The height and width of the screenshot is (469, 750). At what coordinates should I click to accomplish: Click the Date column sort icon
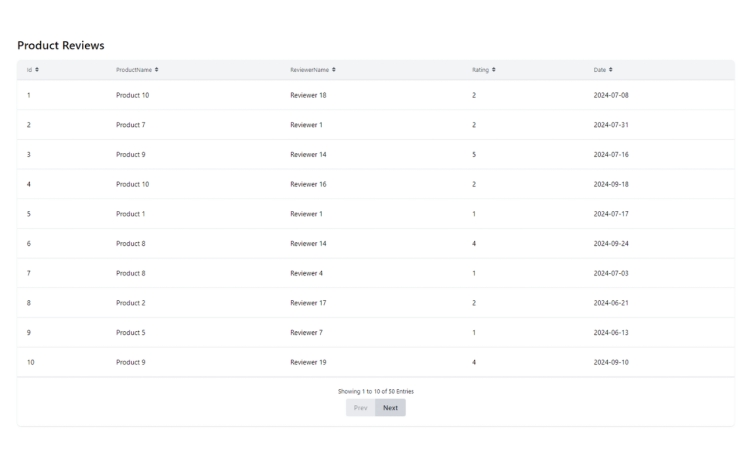click(610, 70)
